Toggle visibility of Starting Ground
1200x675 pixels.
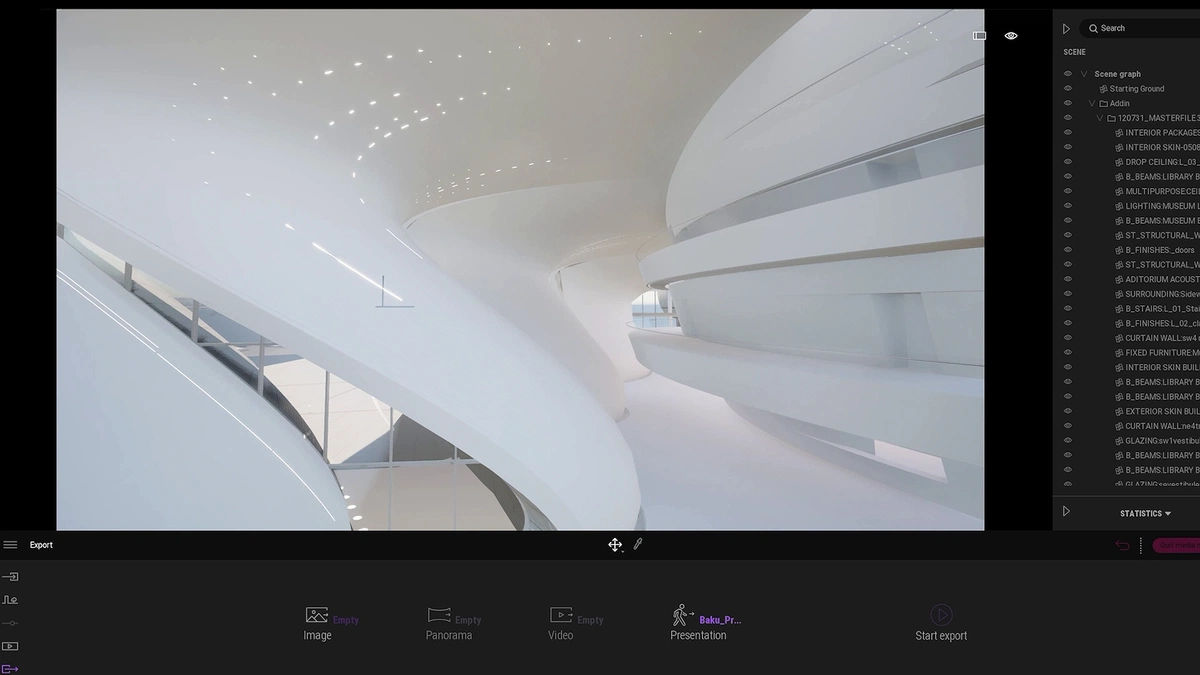1068,89
